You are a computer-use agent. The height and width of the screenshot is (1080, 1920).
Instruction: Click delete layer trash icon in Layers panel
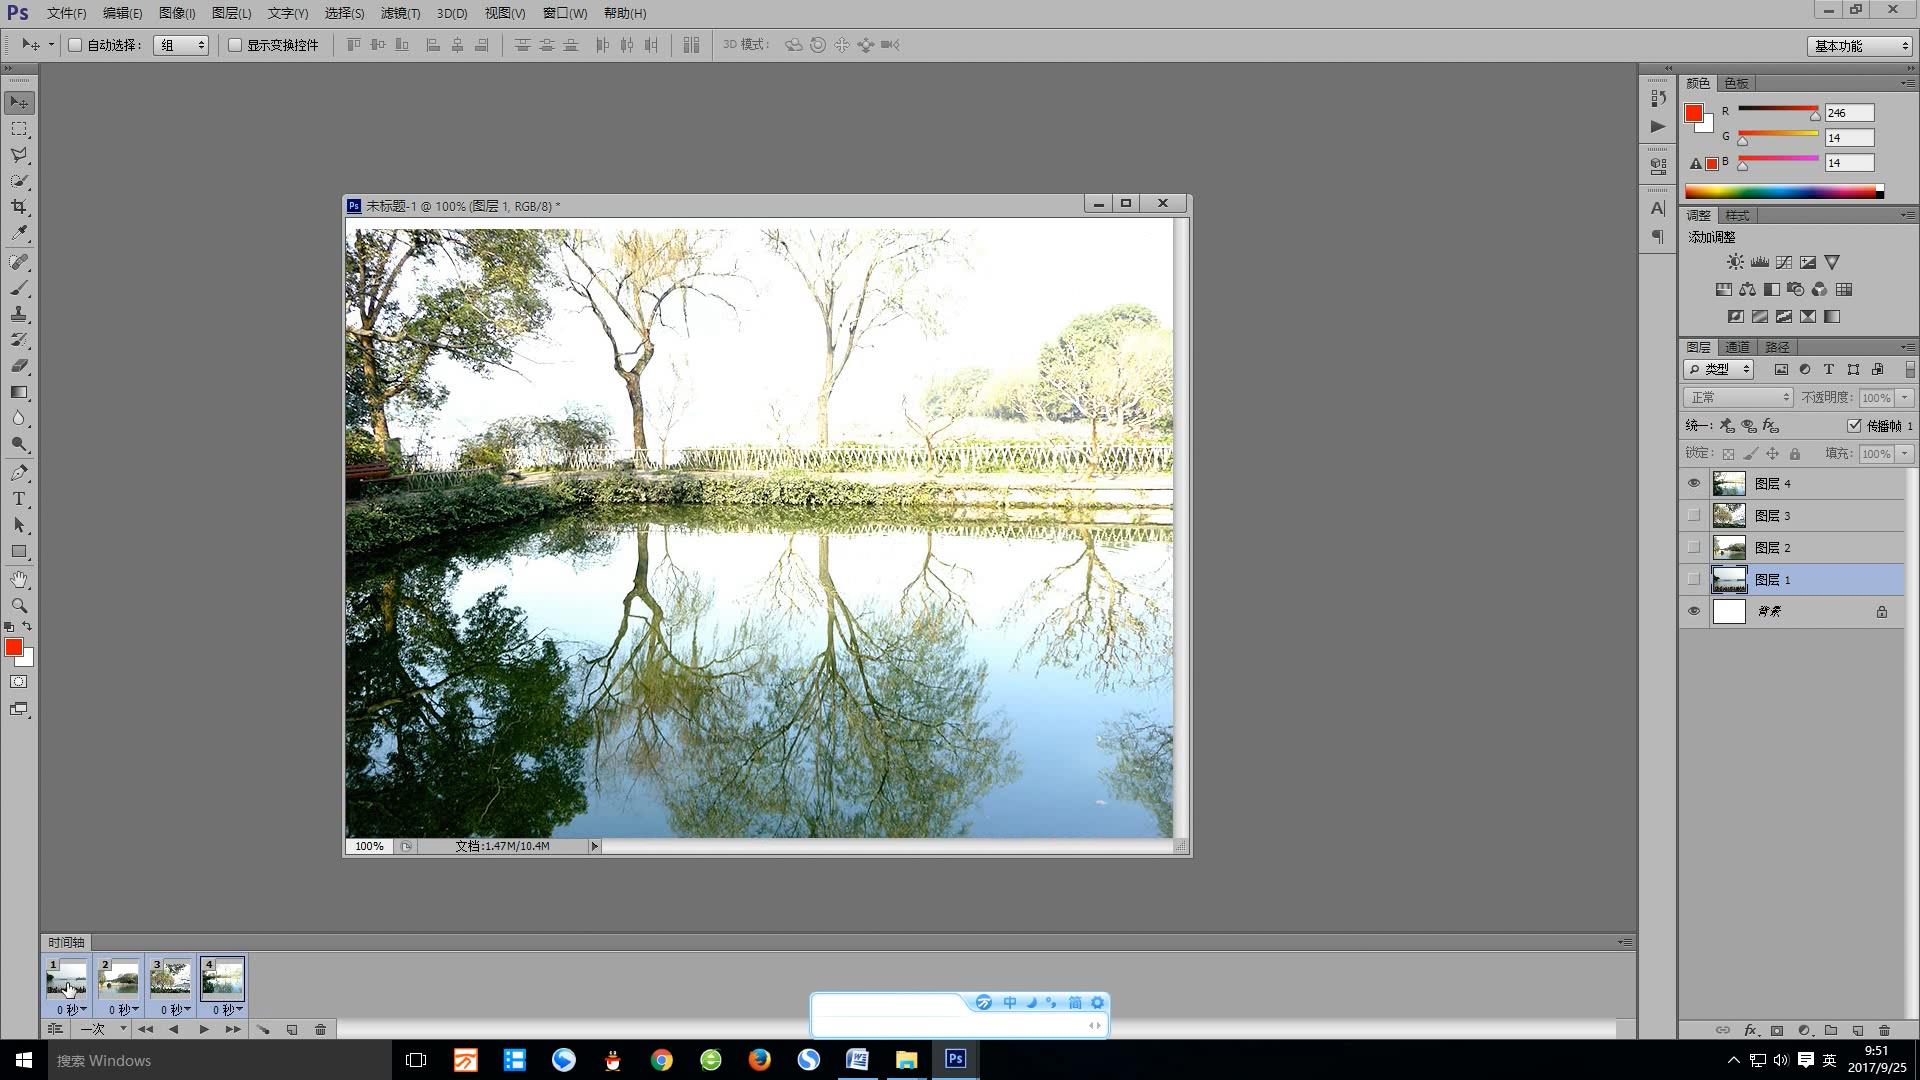point(1884,1030)
